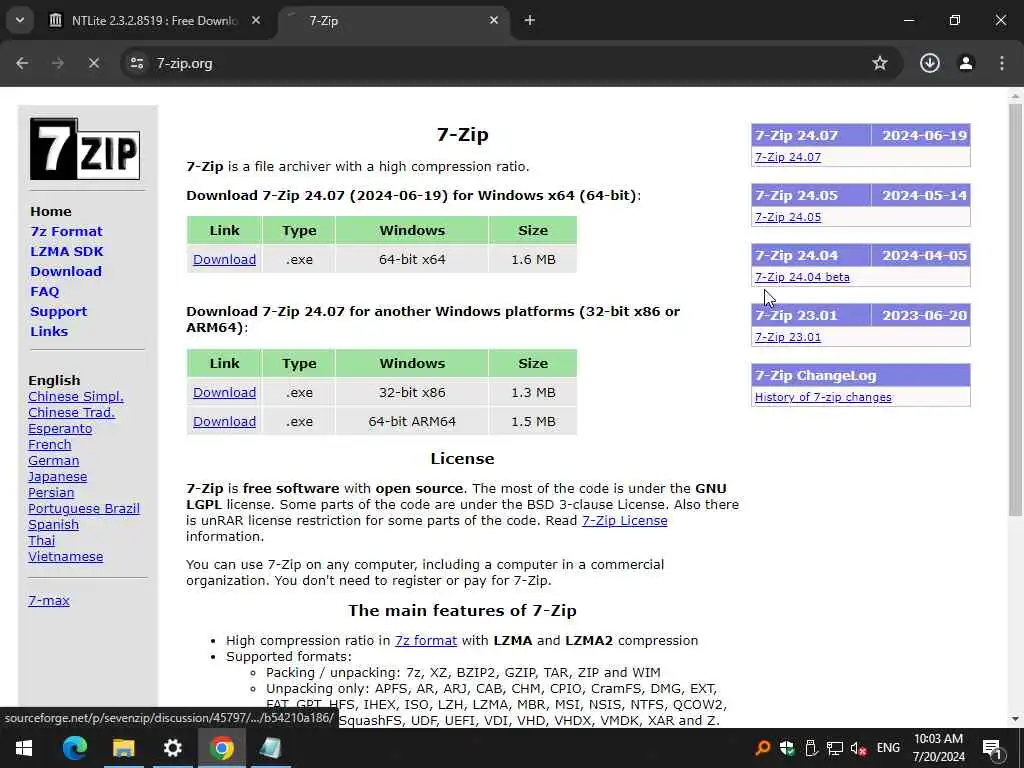Switch language to German
Screen dimensions: 1024x768
pyautogui.click(x=54, y=460)
